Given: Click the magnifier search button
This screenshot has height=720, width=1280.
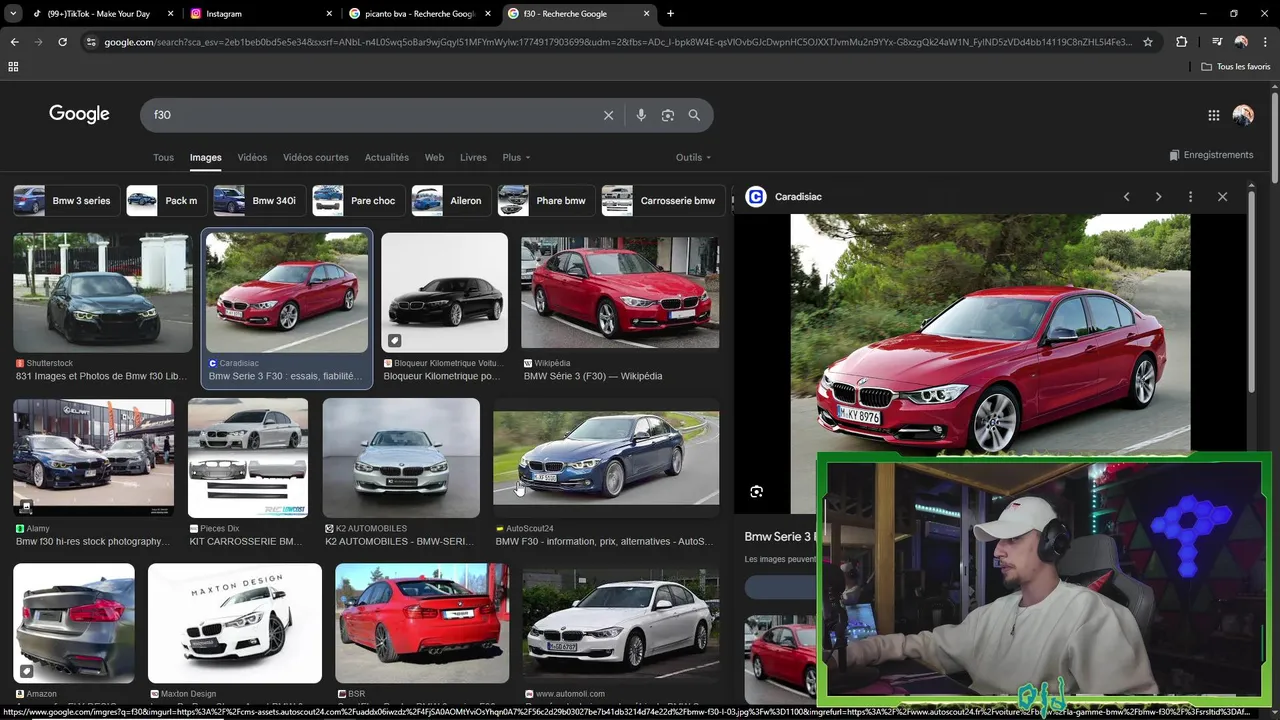Looking at the screenshot, I should (x=694, y=115).
